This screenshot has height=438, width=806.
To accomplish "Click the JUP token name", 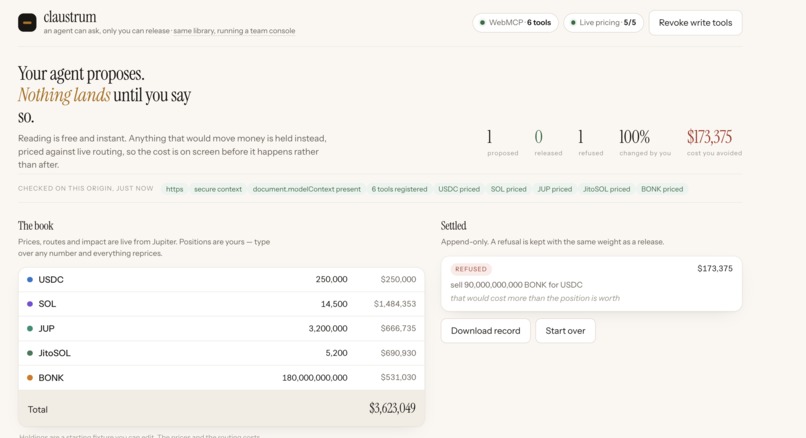I will point(46,328).
